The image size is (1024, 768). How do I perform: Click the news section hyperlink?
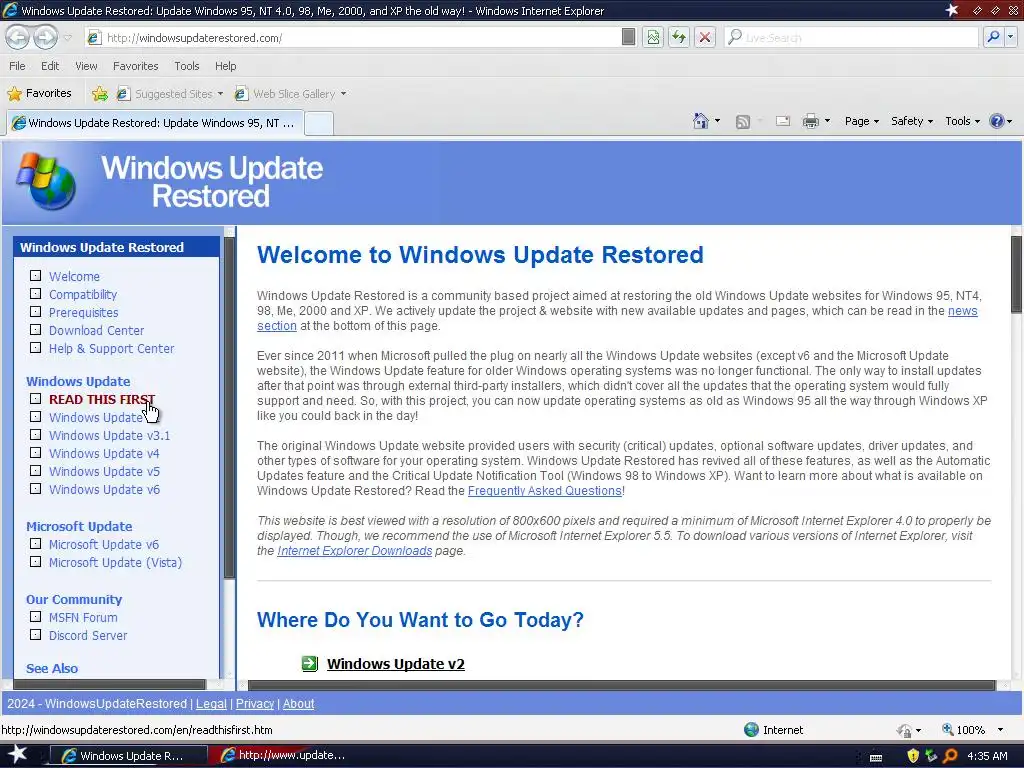(x=963, y=311)
